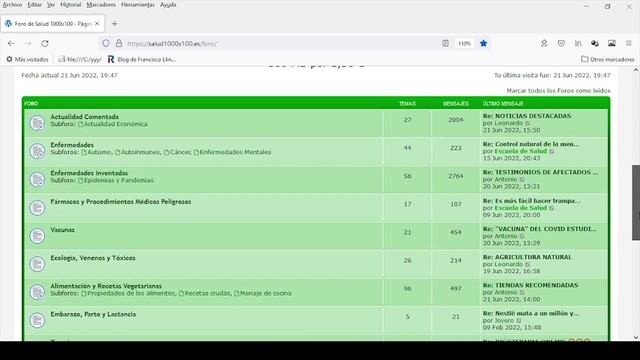
Task: Open the Otros marcadores folder
Action: [608, 60]
